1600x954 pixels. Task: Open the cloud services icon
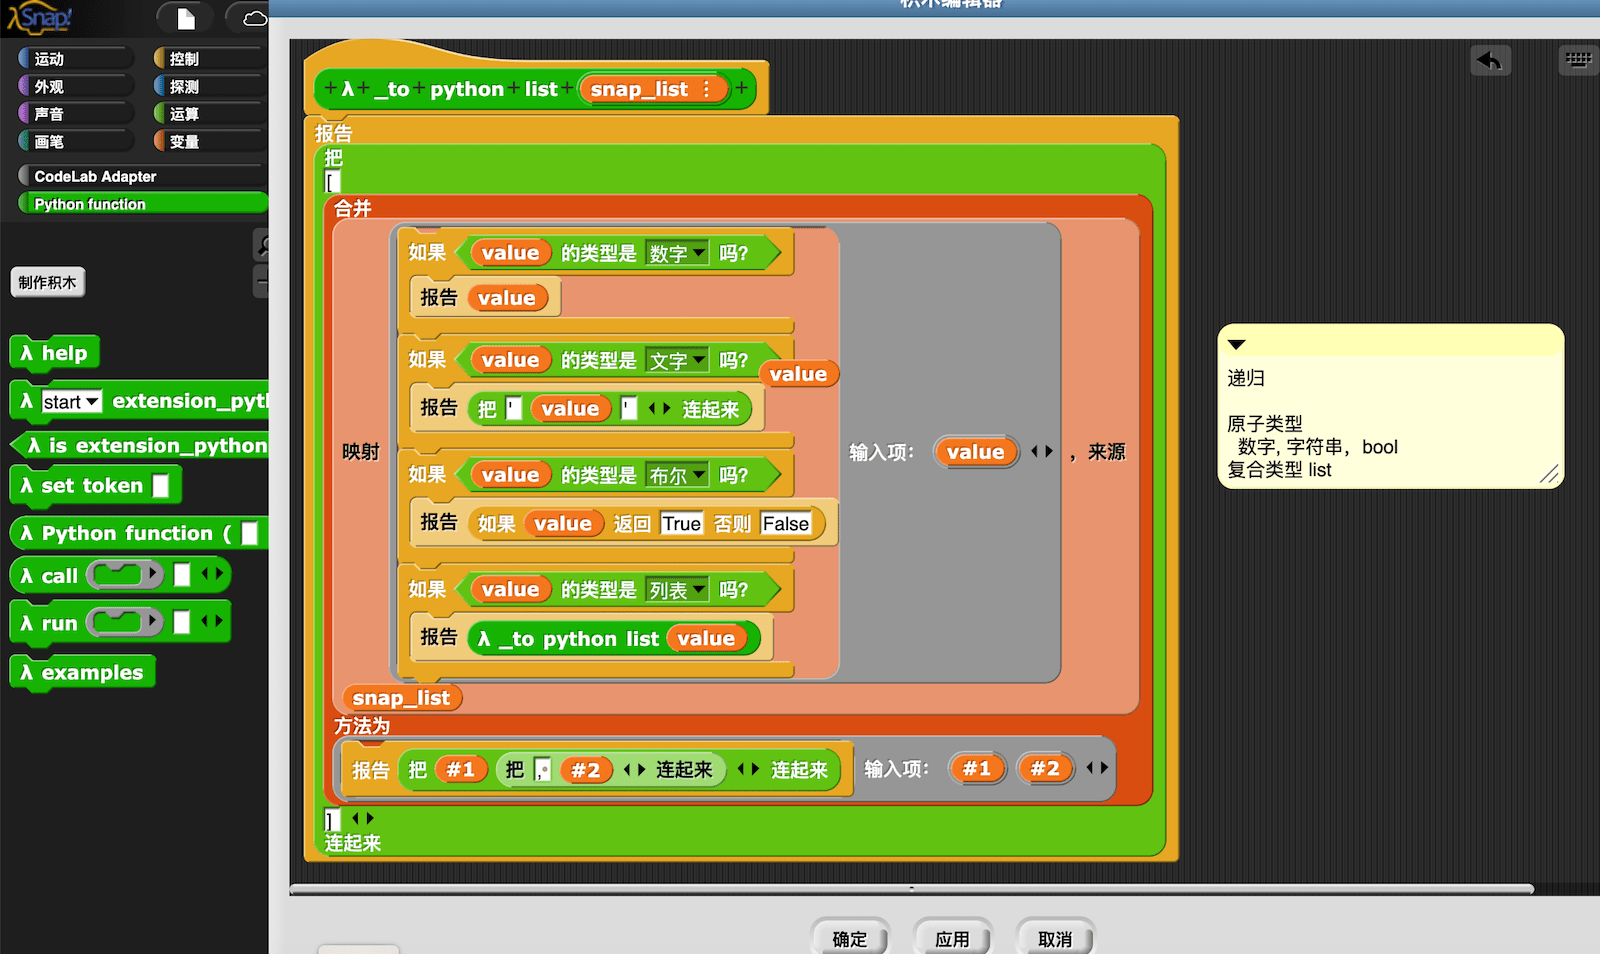(x=254, y=17)
